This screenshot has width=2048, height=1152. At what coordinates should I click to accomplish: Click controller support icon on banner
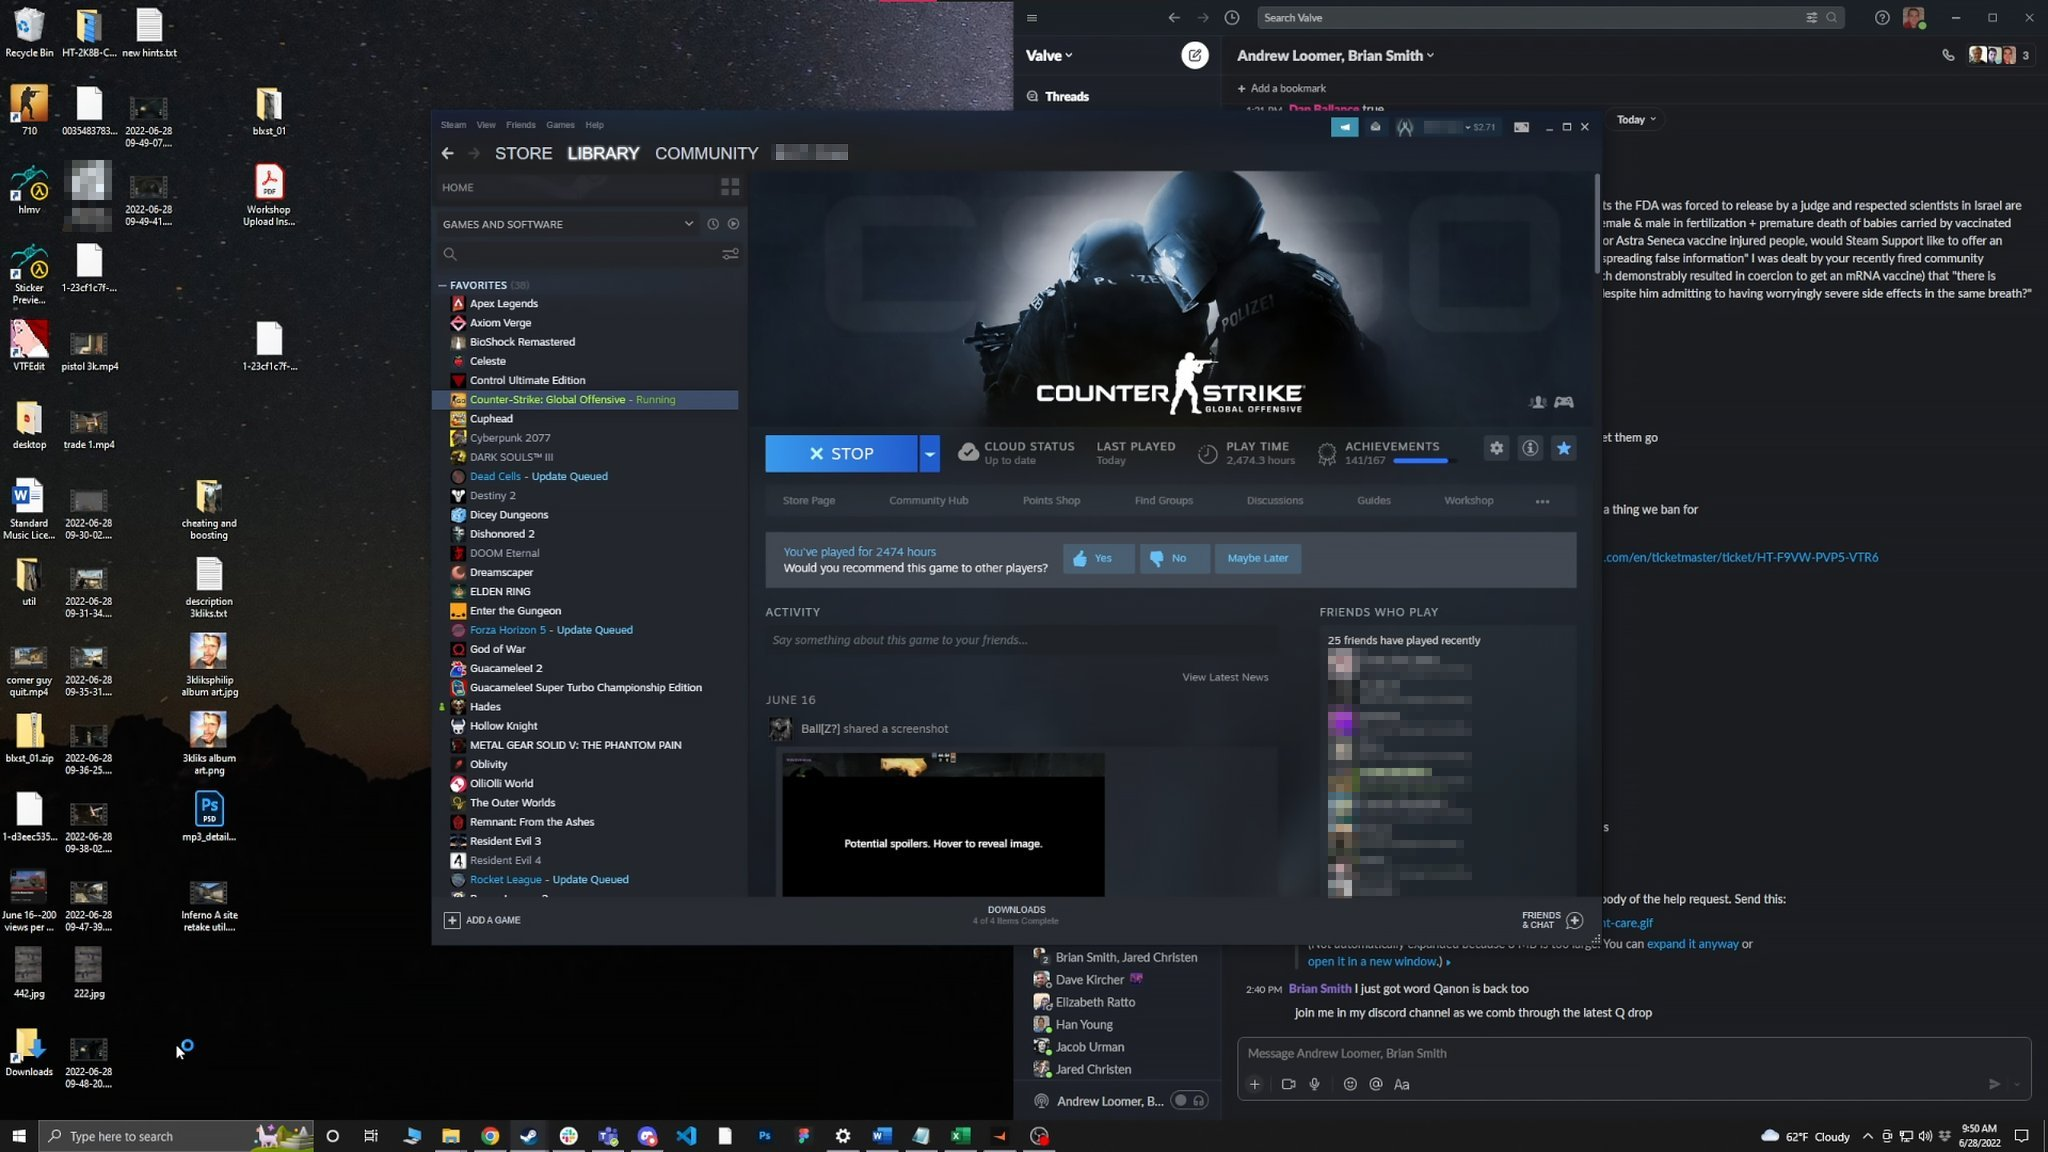(1564, 402)
